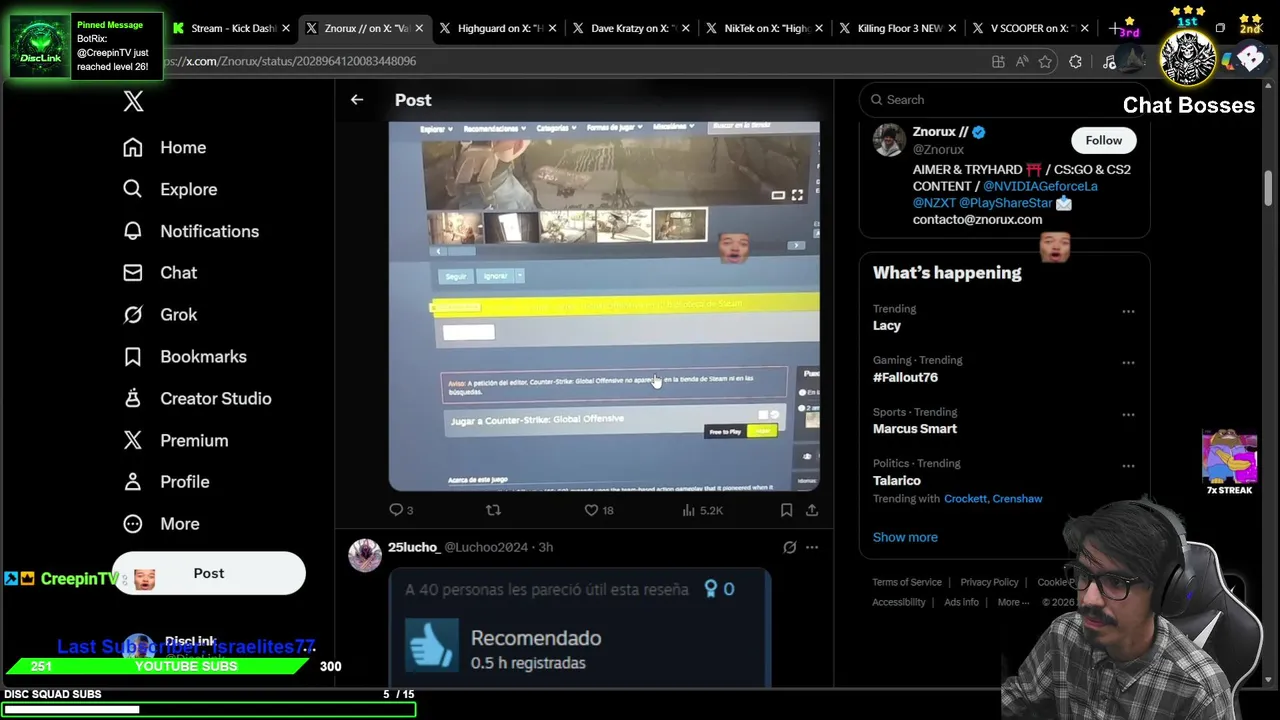The height and width of the screenshot is (720, 1280).
Task: Open the Talarico trending topic
Action: (x=897, y=480)
